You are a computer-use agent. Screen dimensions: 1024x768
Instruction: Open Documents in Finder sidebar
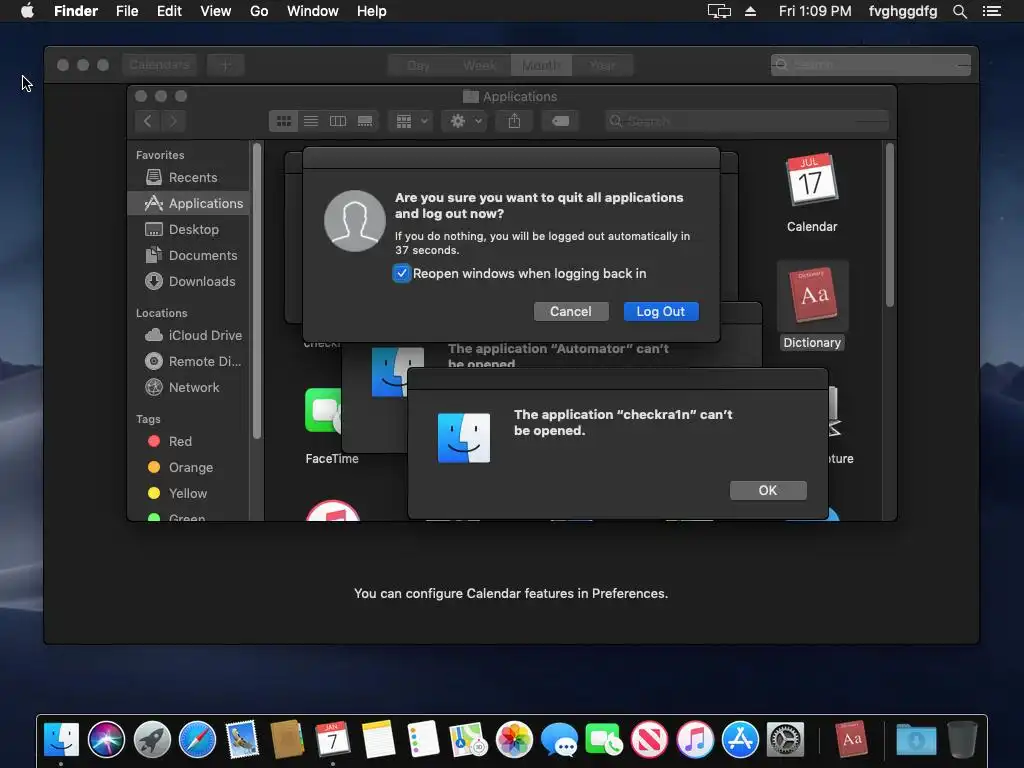click(189, 255)
